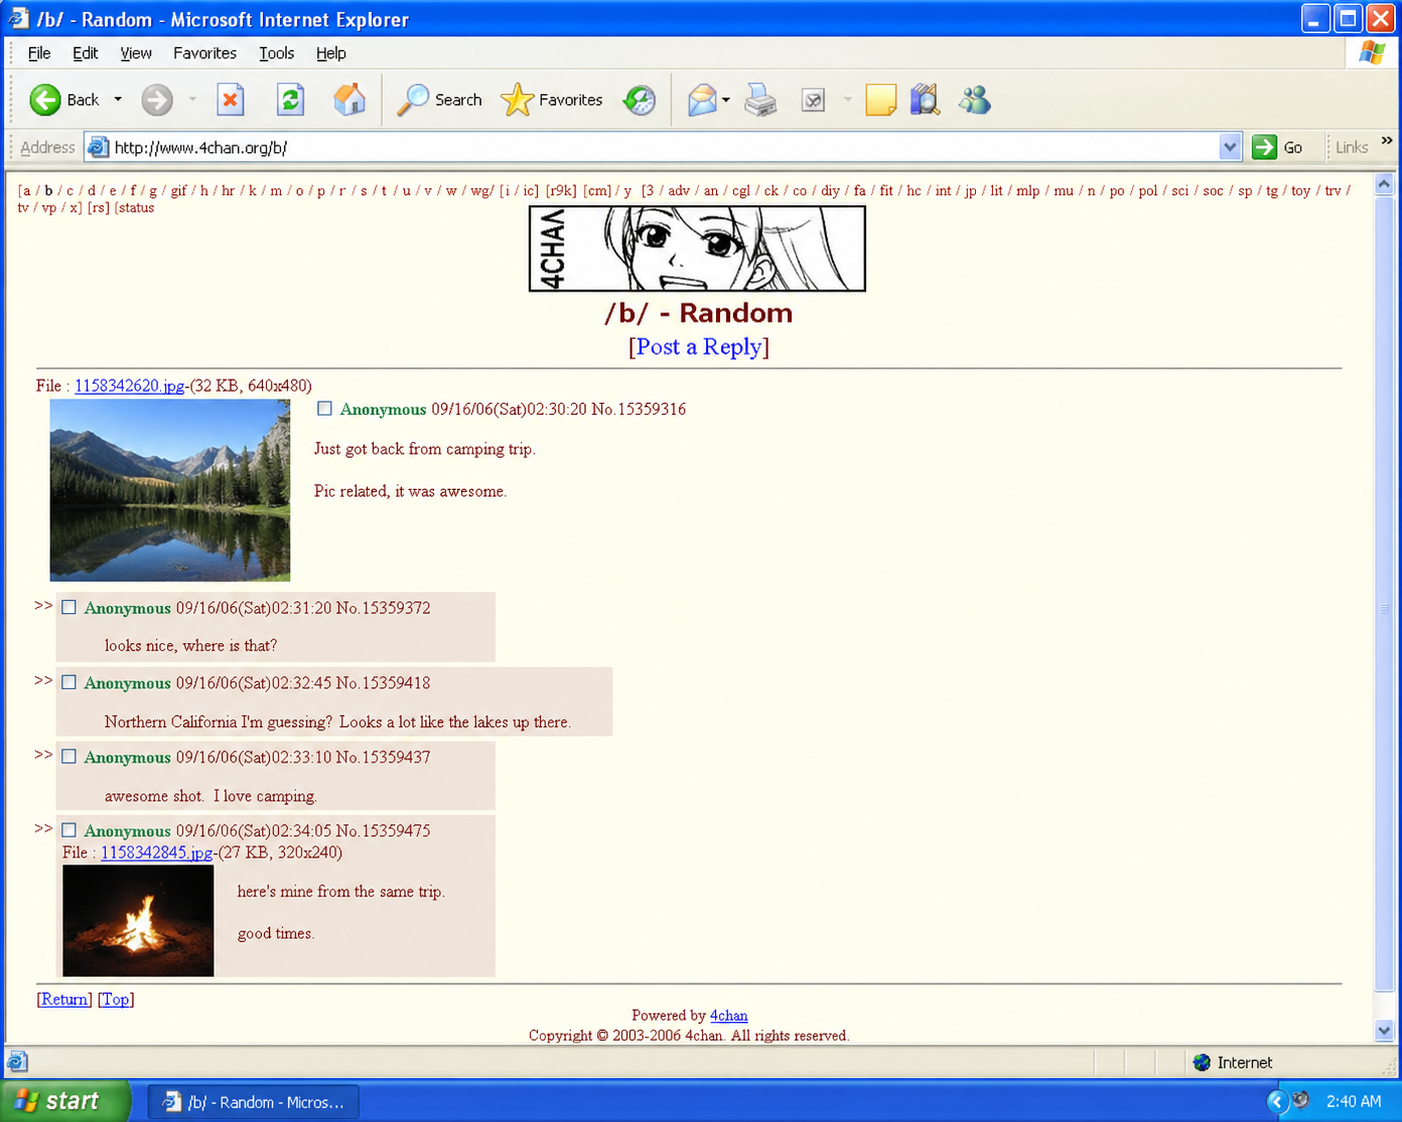
Task: Open the Mail toolbar icon
Action: tap(702, 100)
